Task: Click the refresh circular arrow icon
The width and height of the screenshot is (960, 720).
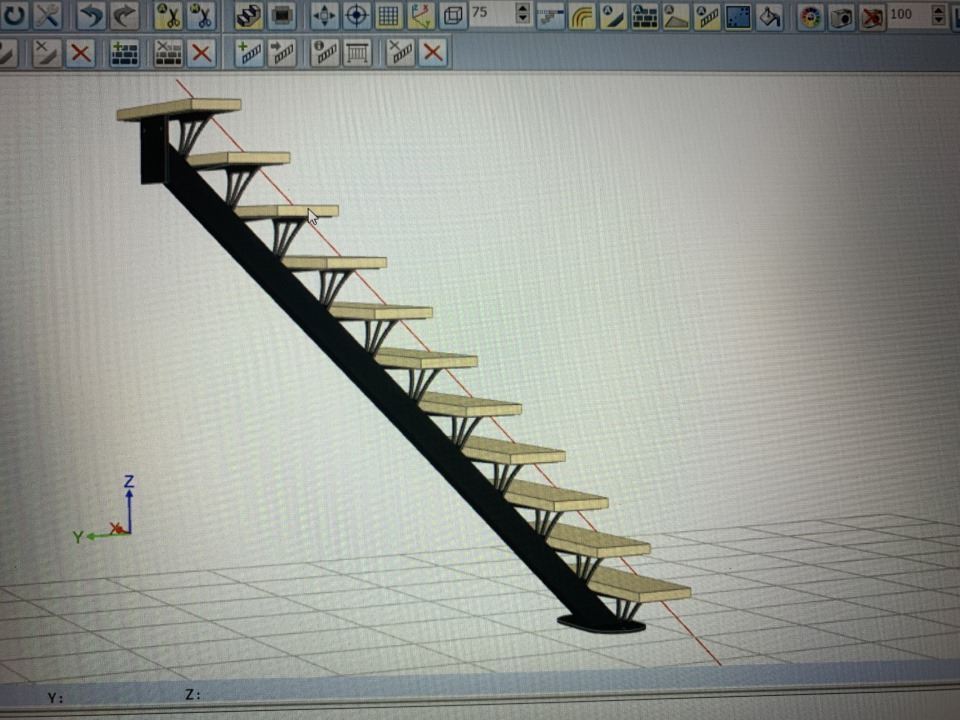Action: tap(13, 15)
